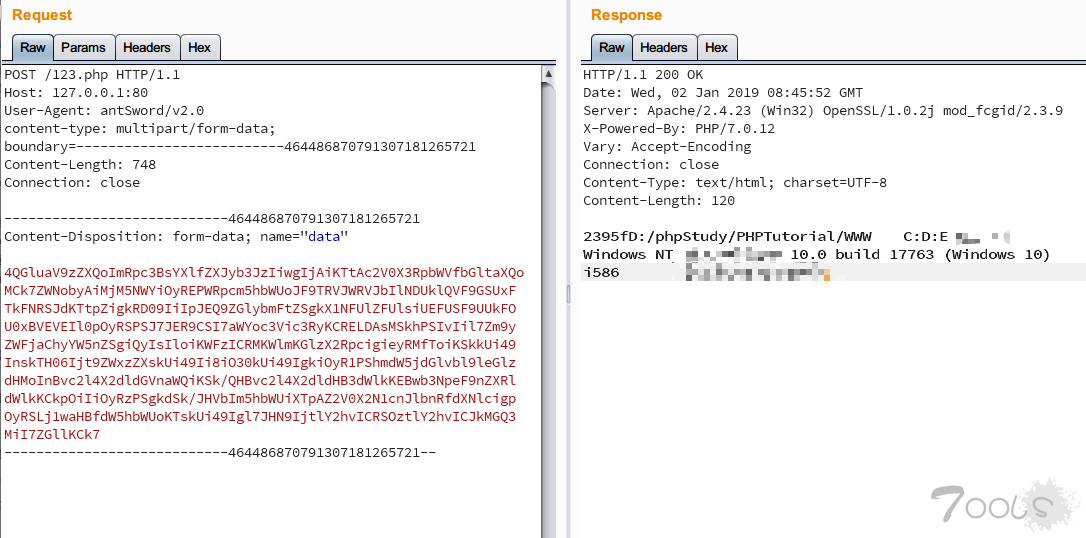Screen dimensions: 1086x538
Task: Click the blue "data" parameter name
Action: 324,237
